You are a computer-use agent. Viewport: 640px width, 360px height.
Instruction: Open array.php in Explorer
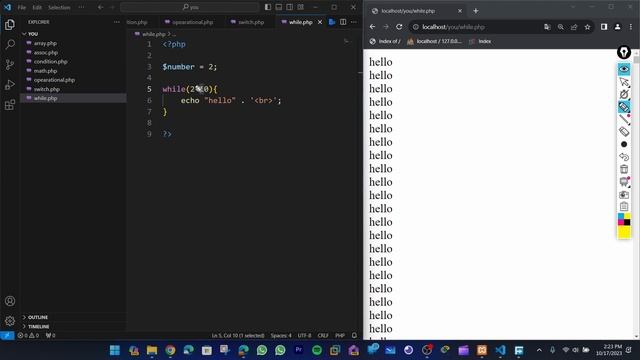click(x=45, y=43)
